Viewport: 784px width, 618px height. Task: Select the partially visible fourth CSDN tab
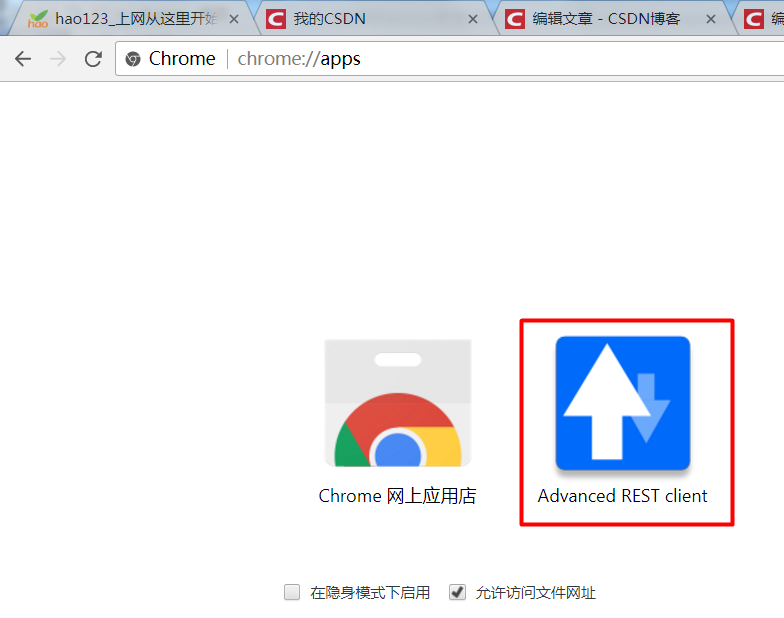pyautogui.click(x=761, y=19)
